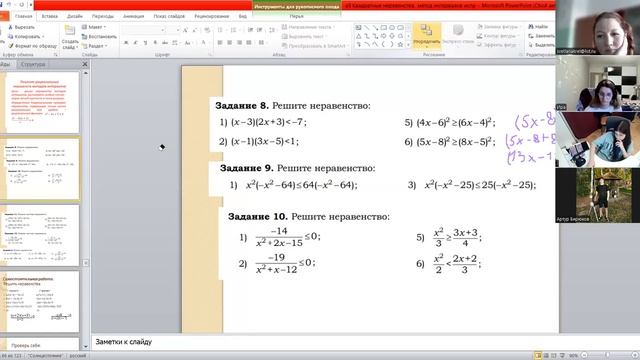Decrease font size with the shrink A icon
This screenshot has width=640, height=360.
click(195, 30)
